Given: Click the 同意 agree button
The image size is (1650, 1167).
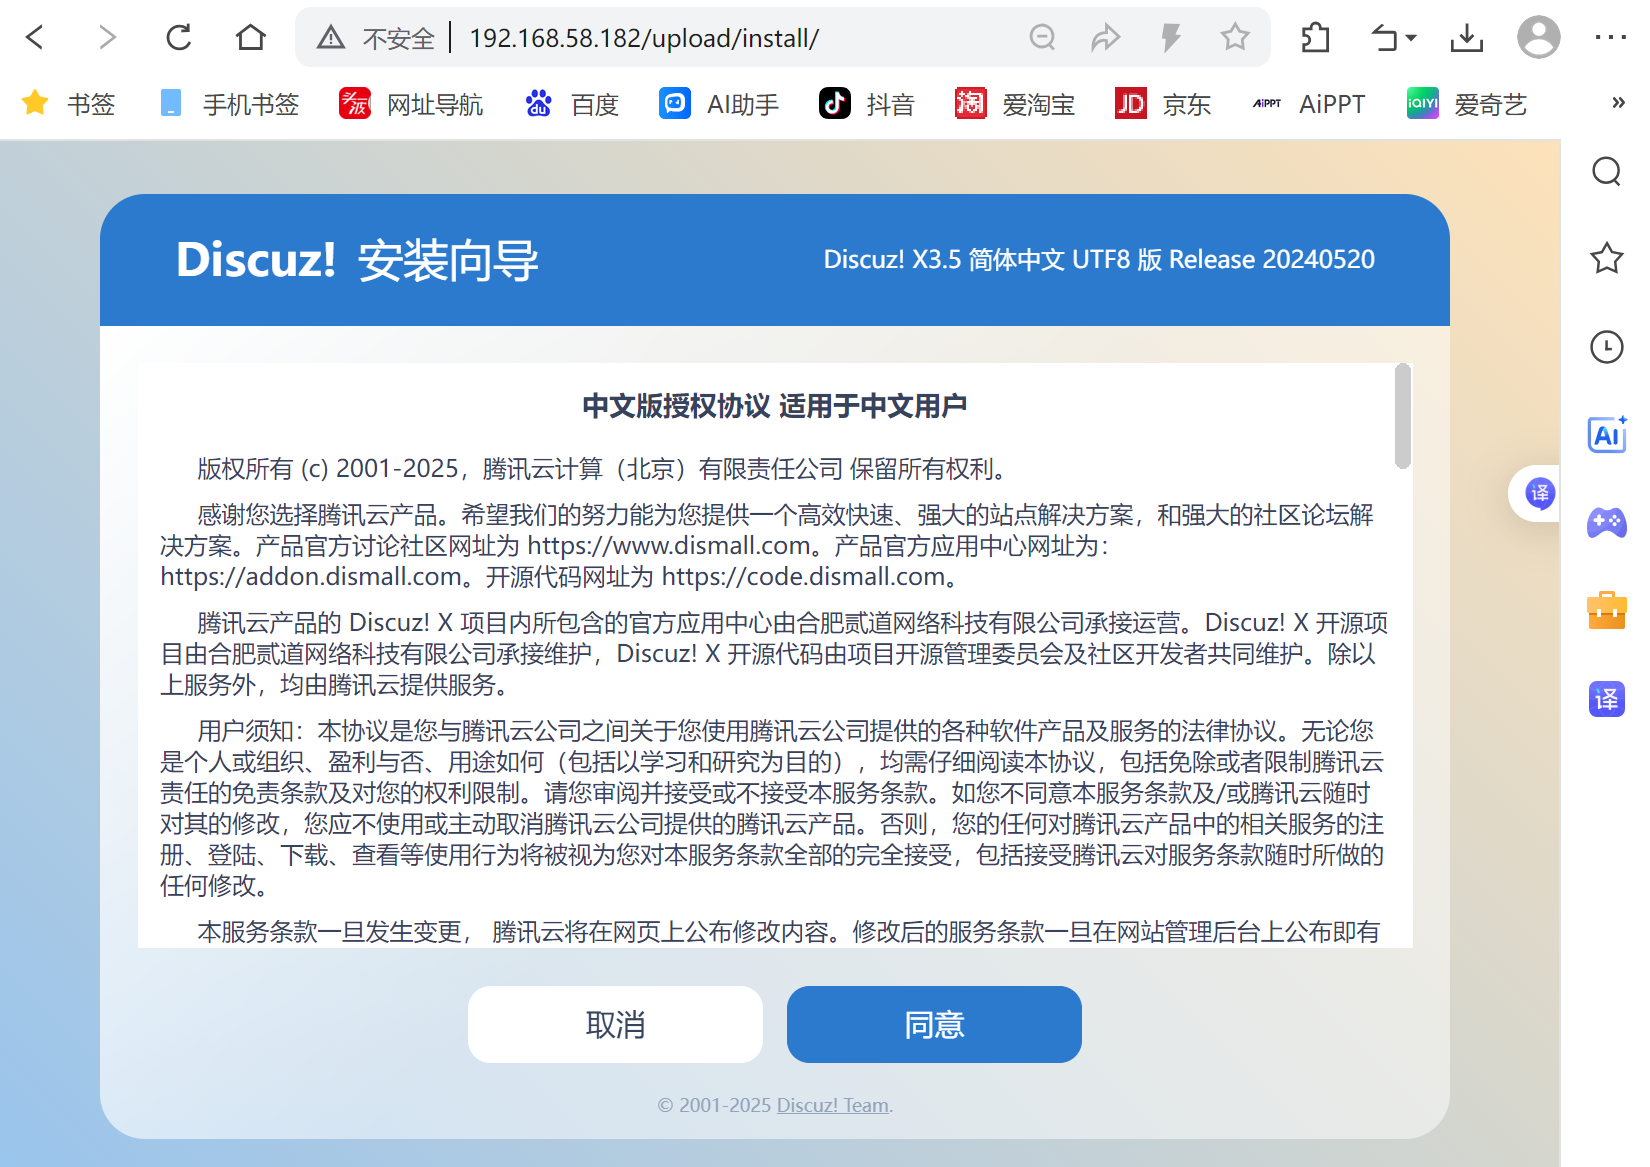Looking at the screenshot, I should pos(934,1024).
